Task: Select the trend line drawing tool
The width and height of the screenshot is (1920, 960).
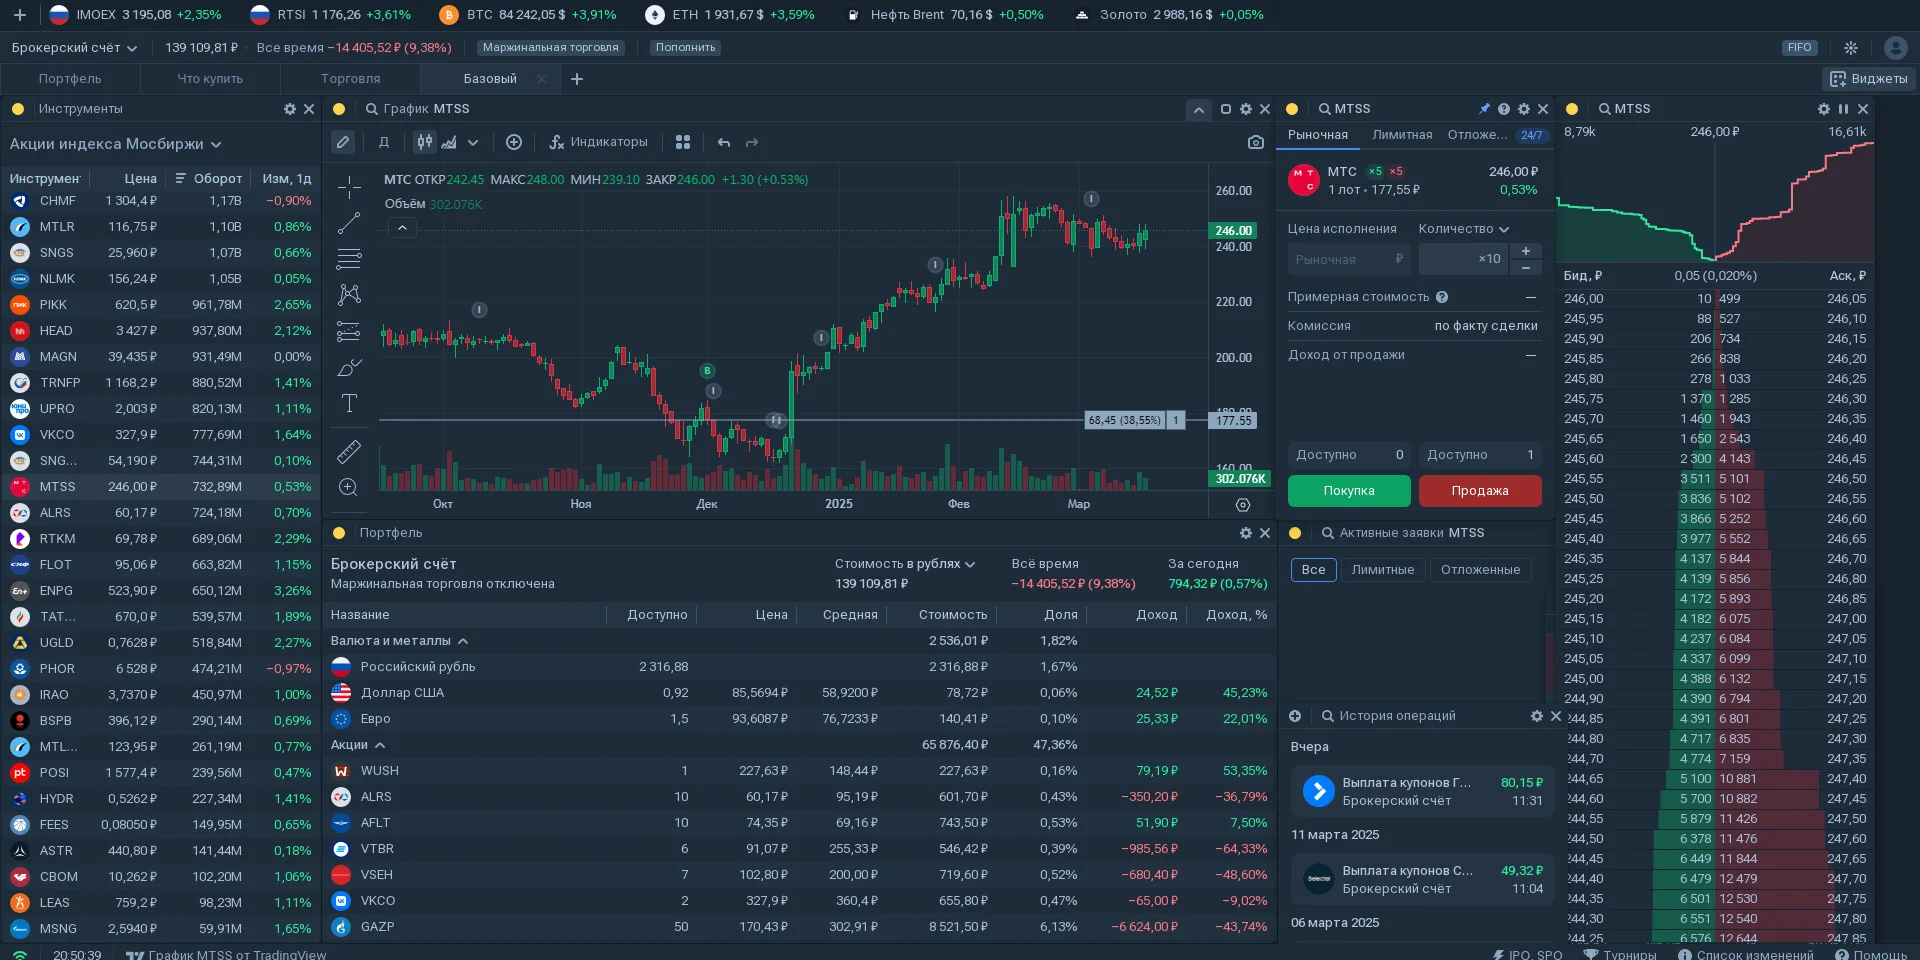Action: tap(349, 223)
